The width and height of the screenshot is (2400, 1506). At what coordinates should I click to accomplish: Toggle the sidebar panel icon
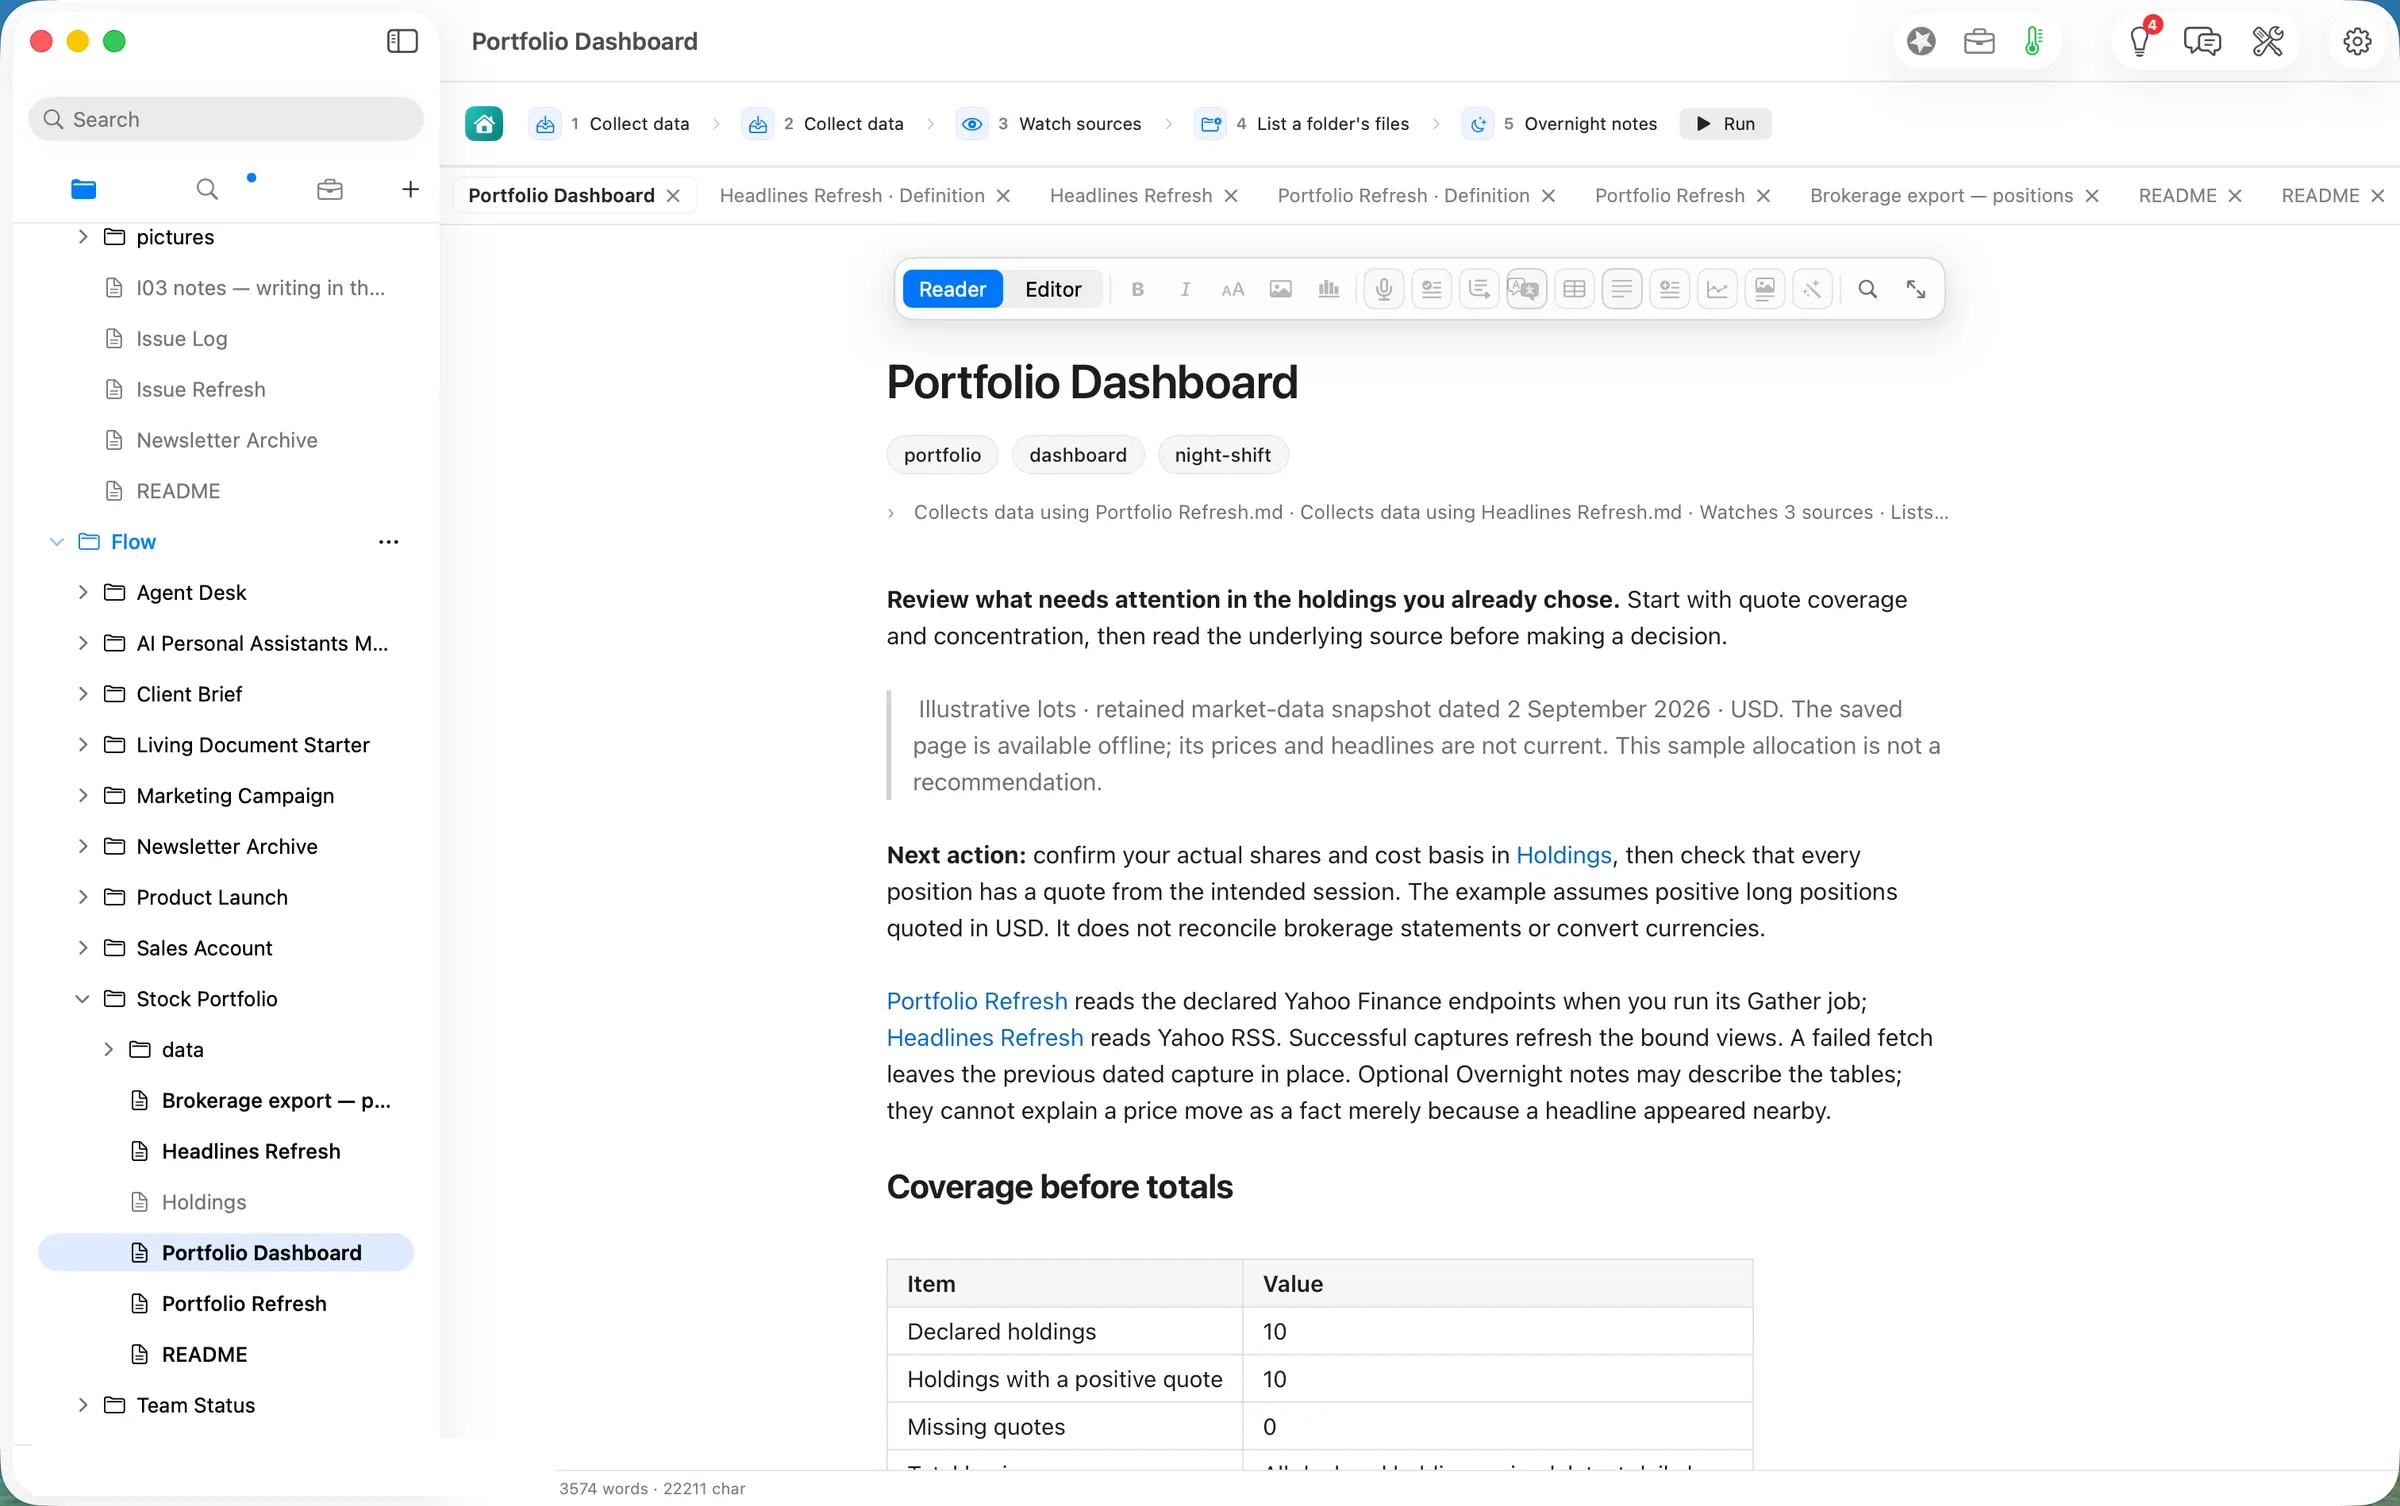402,41
